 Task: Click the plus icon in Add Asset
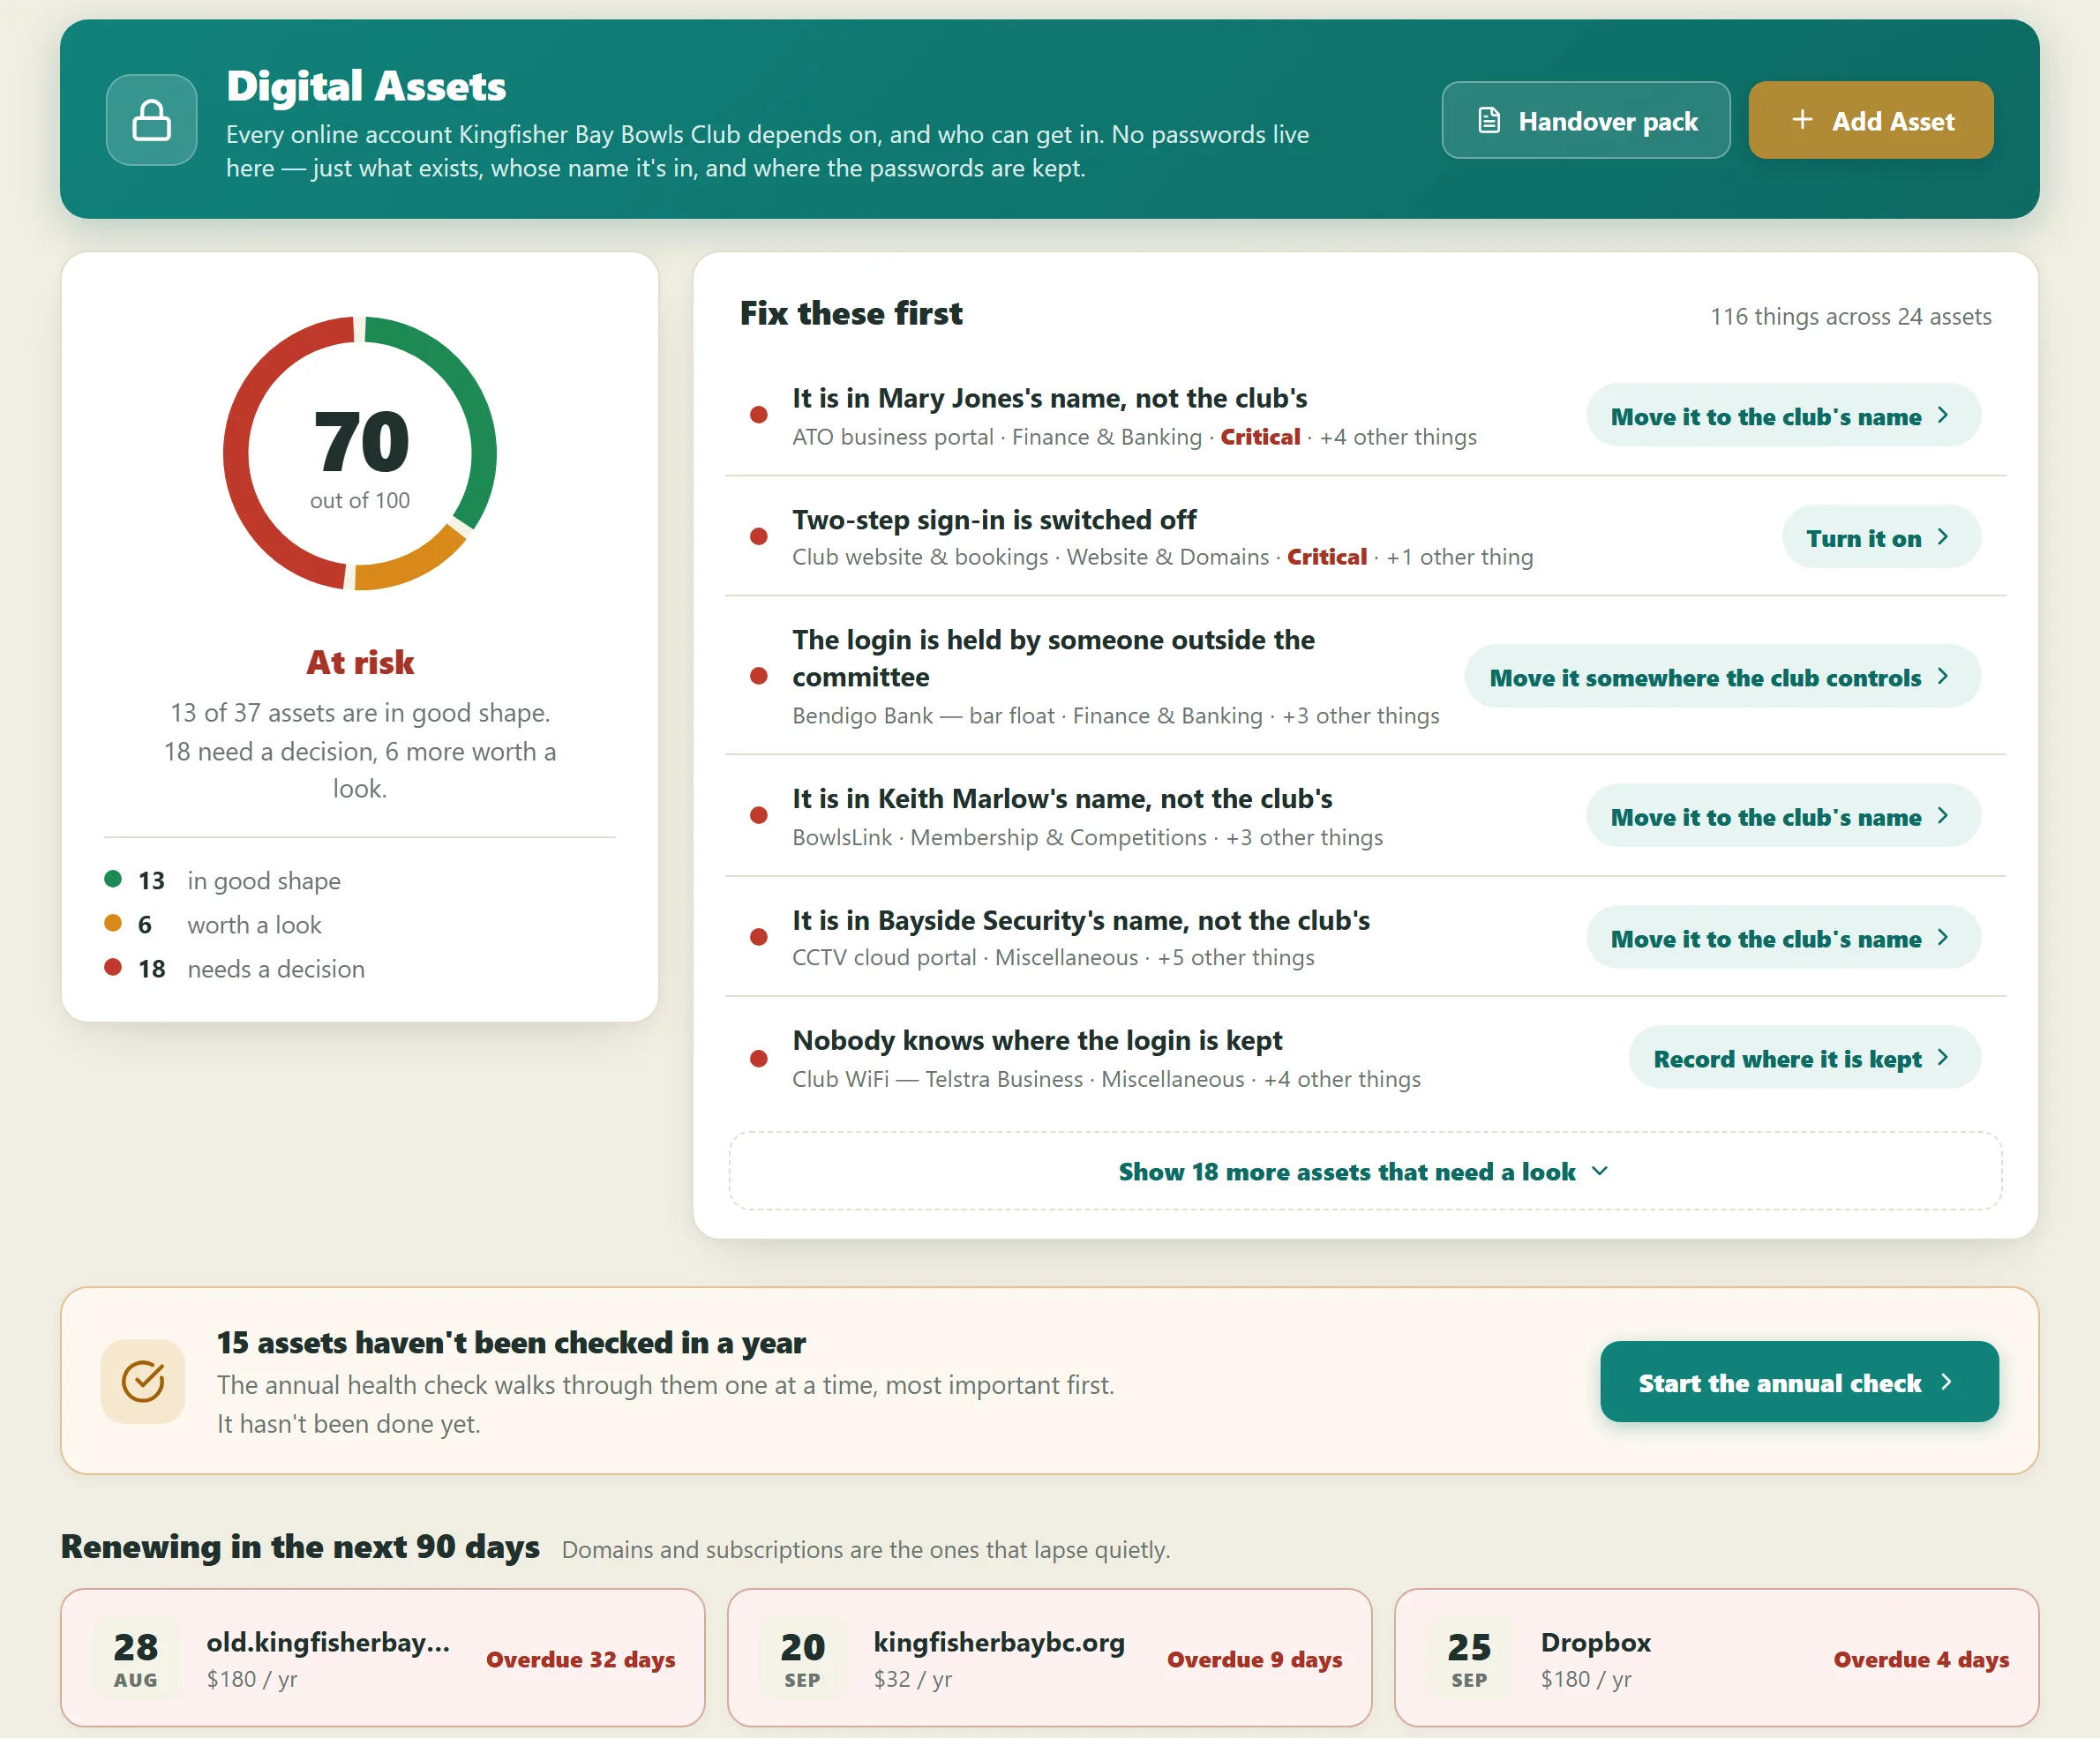coord(1802,120)
